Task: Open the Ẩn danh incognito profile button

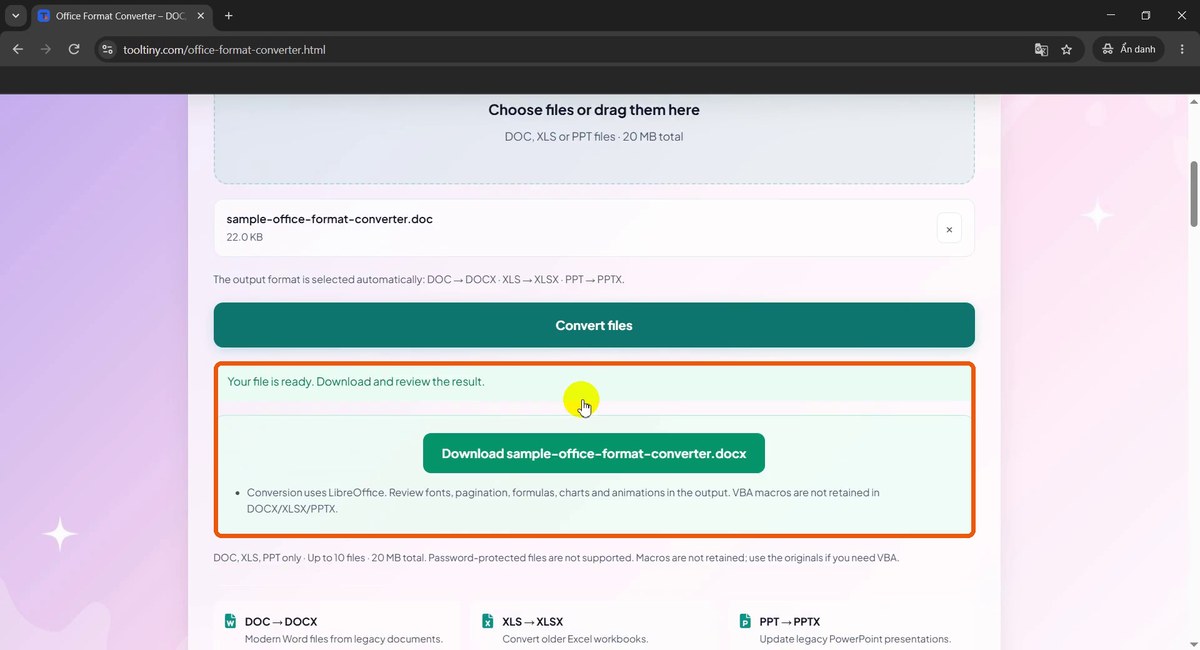Action: click(x=1129, y=49)
